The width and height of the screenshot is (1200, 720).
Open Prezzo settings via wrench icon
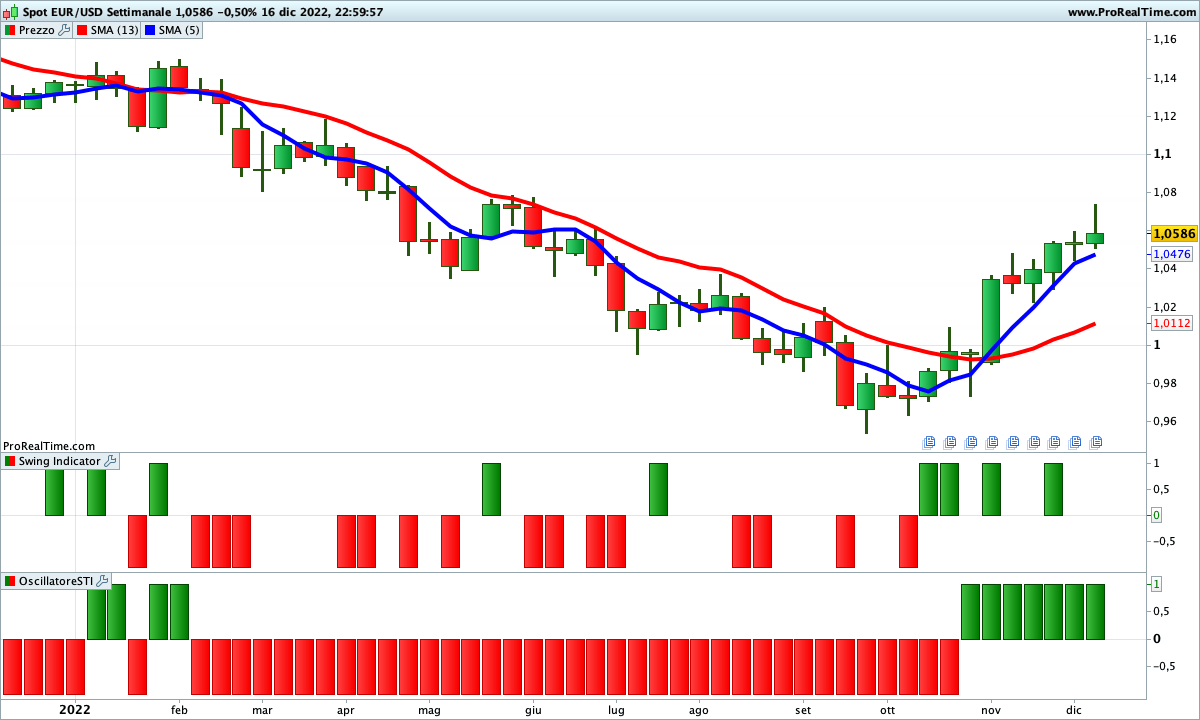pos(64,30)
